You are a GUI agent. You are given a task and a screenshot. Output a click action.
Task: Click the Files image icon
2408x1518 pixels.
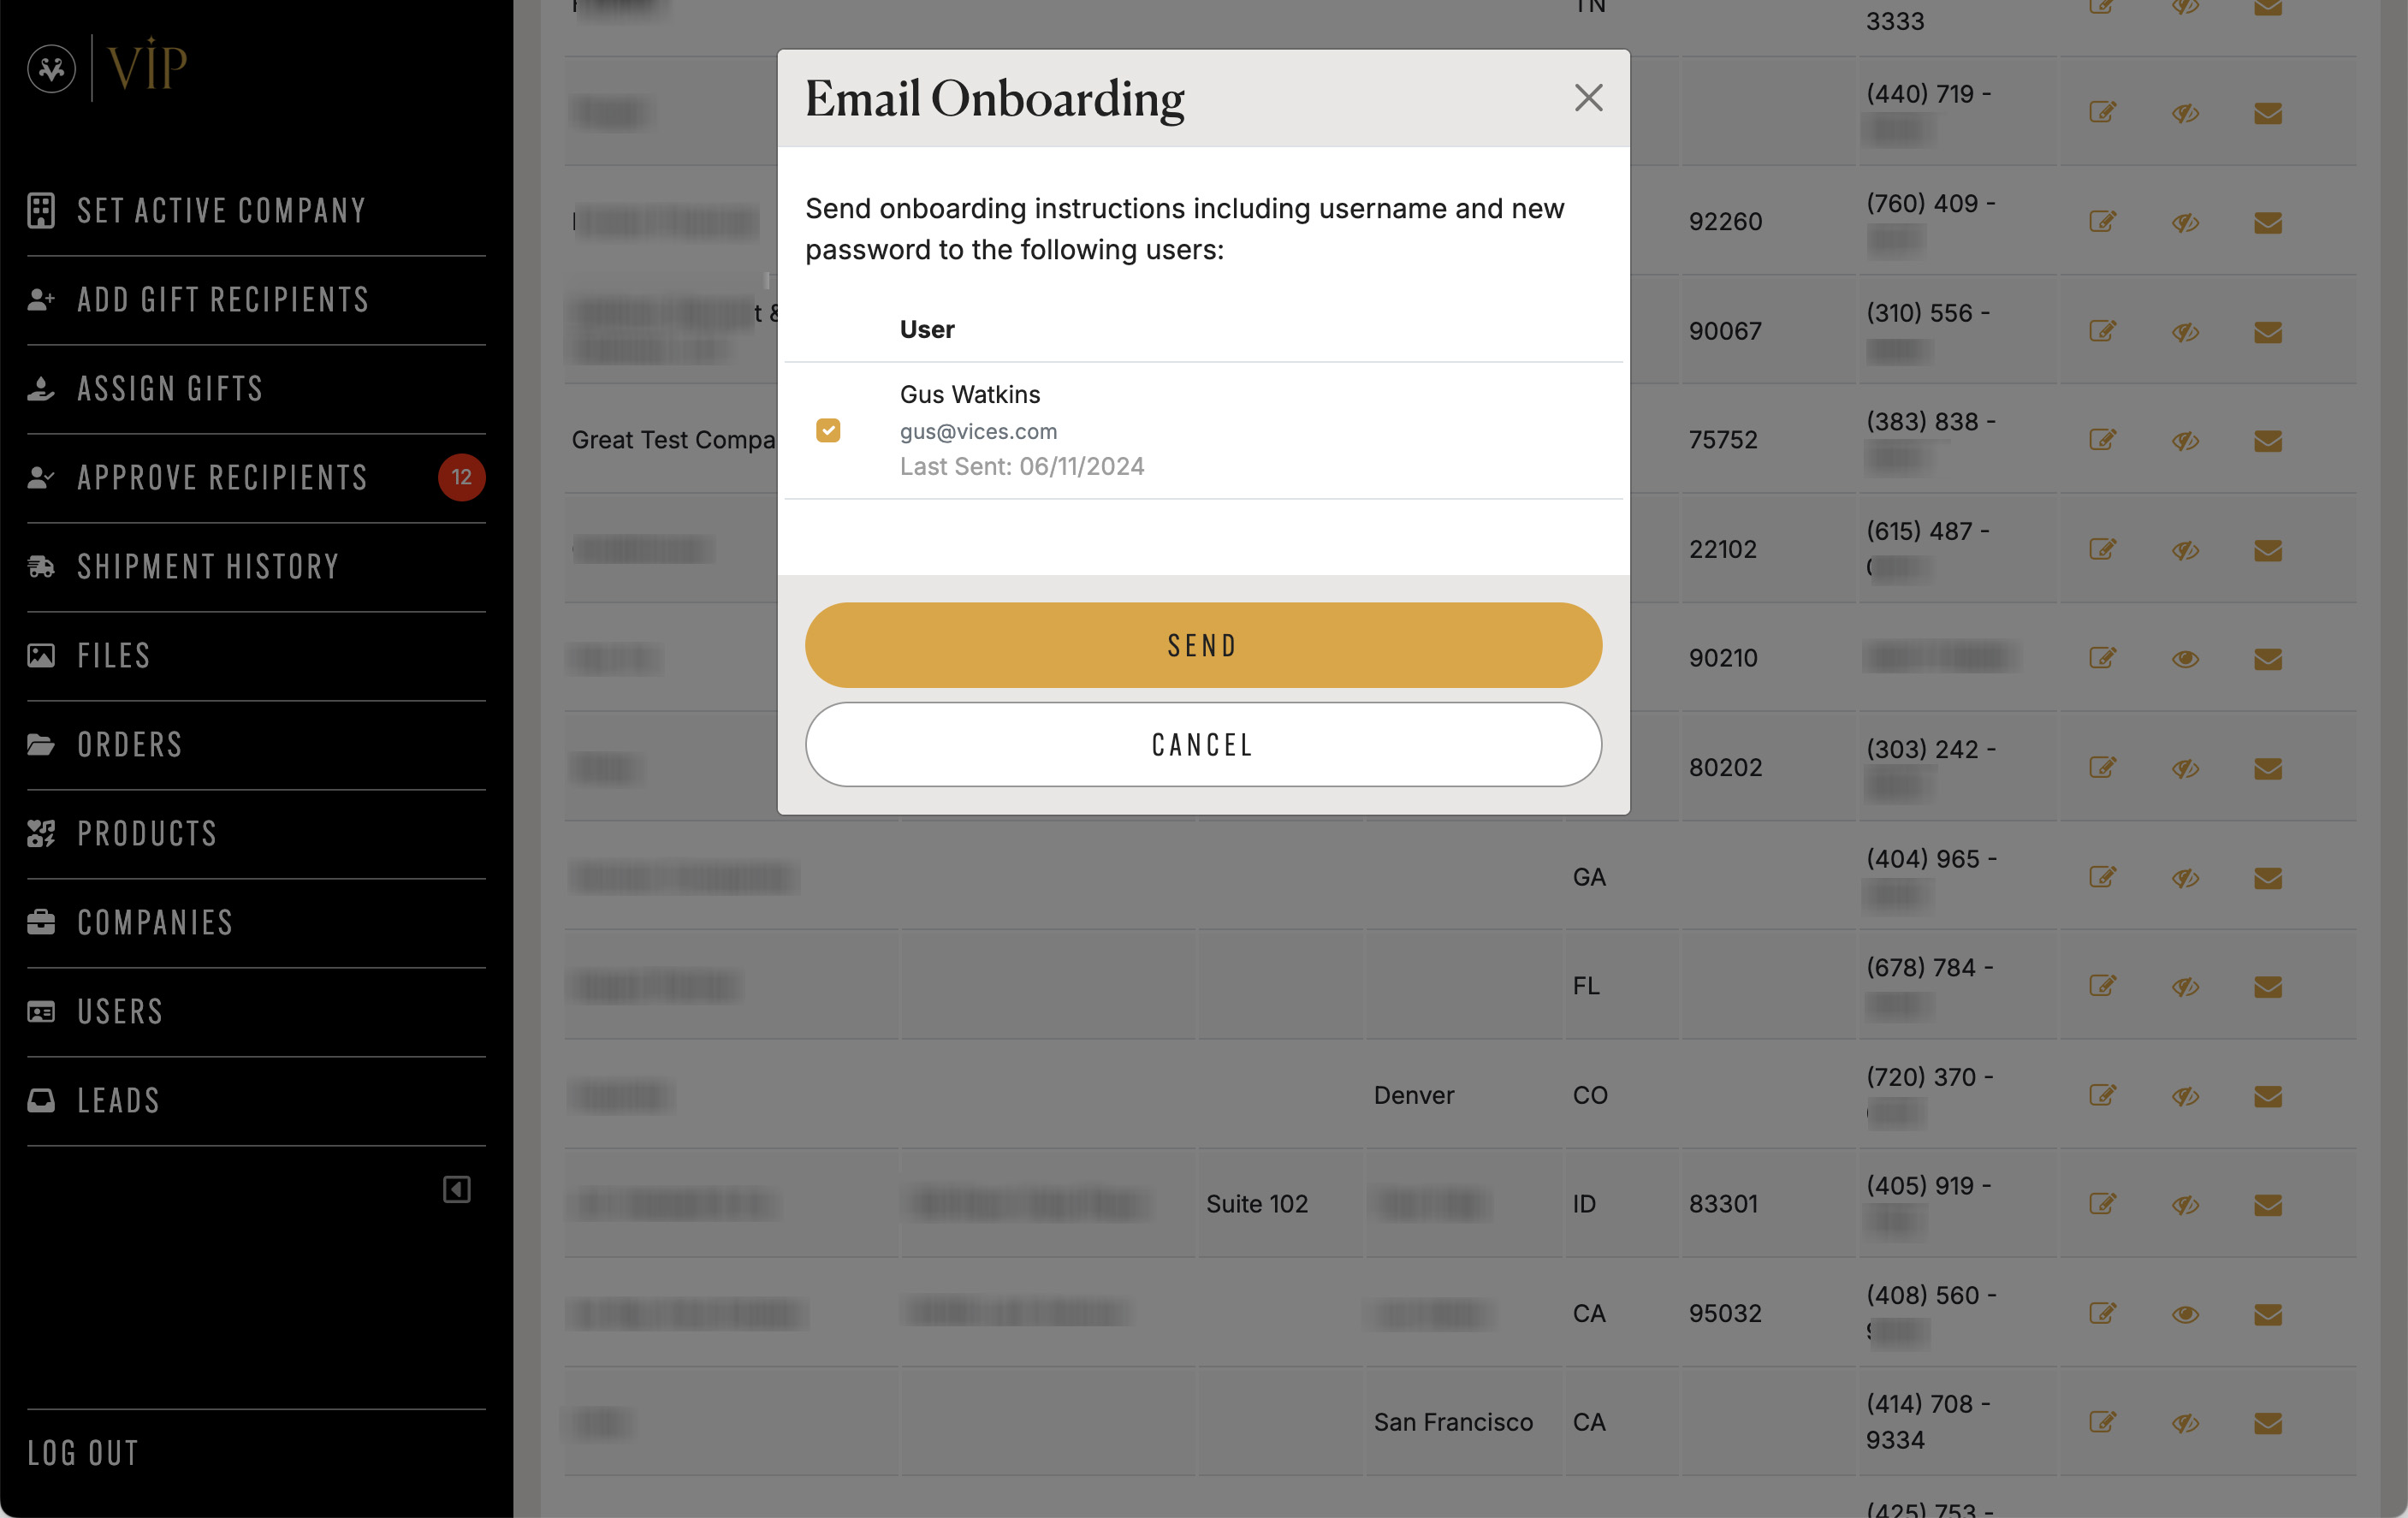click(x=41, y=655)
